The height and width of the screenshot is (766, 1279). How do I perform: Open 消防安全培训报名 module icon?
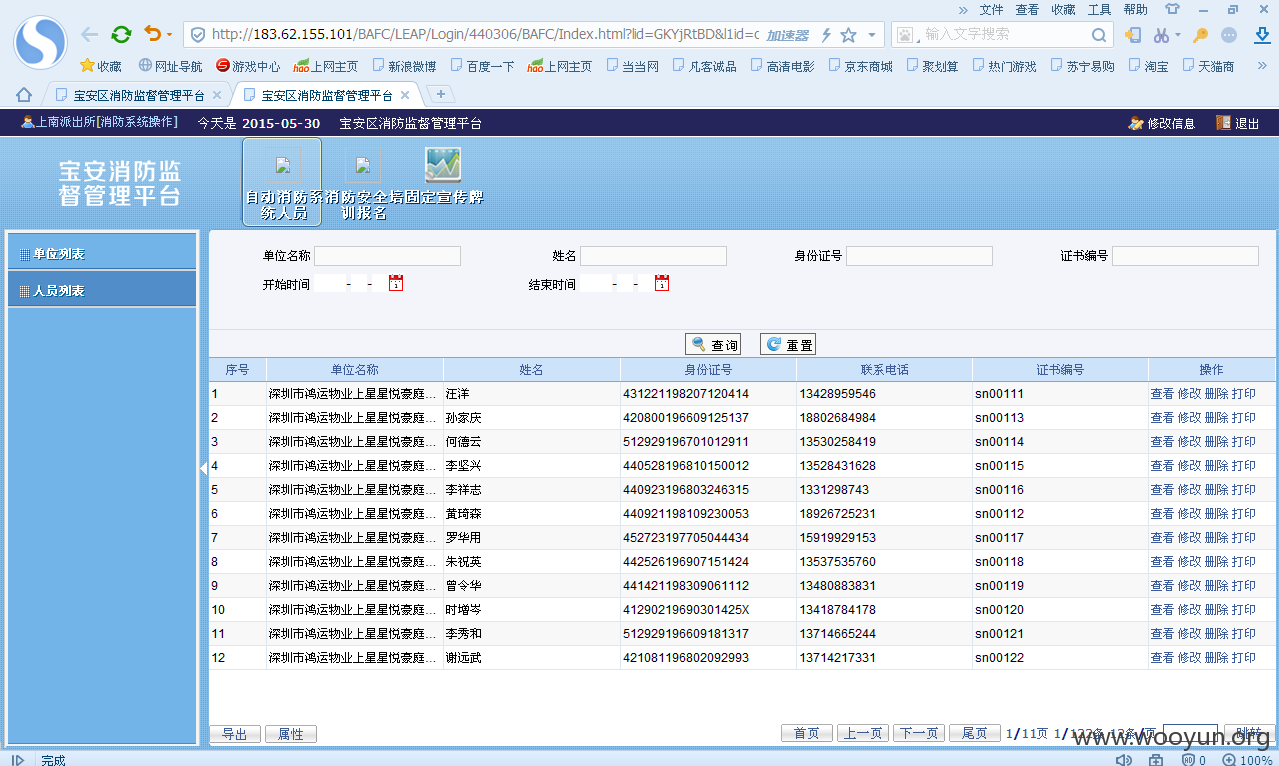pyautogui.click(x=363, y=181)
